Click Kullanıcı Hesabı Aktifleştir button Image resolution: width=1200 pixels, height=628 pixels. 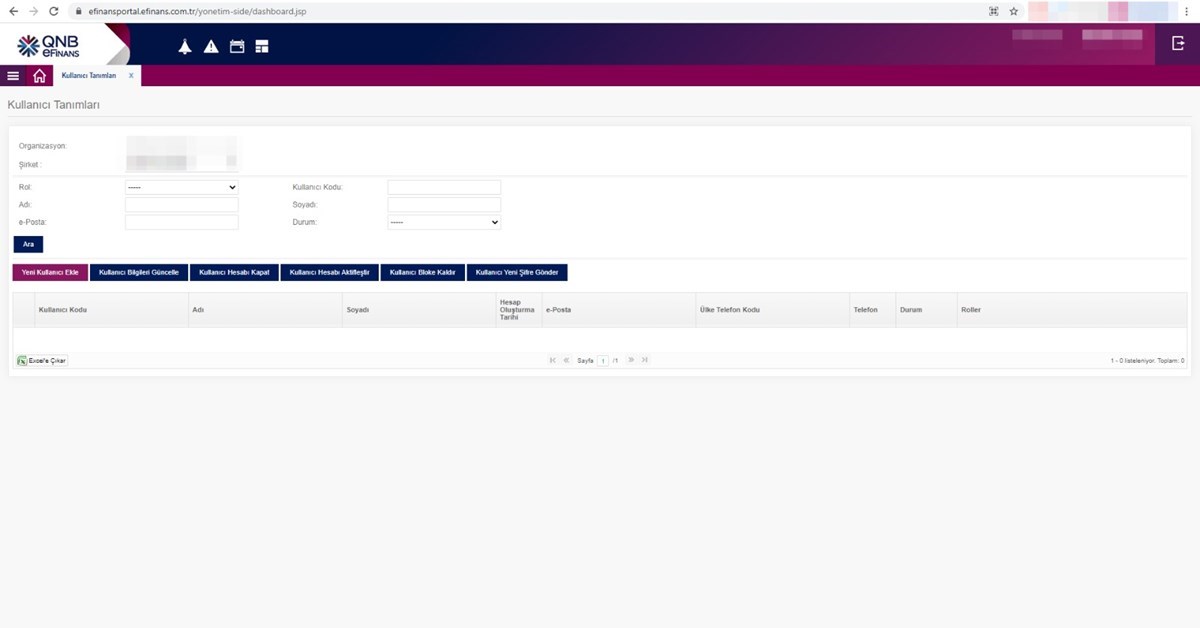tap(330, 272)
